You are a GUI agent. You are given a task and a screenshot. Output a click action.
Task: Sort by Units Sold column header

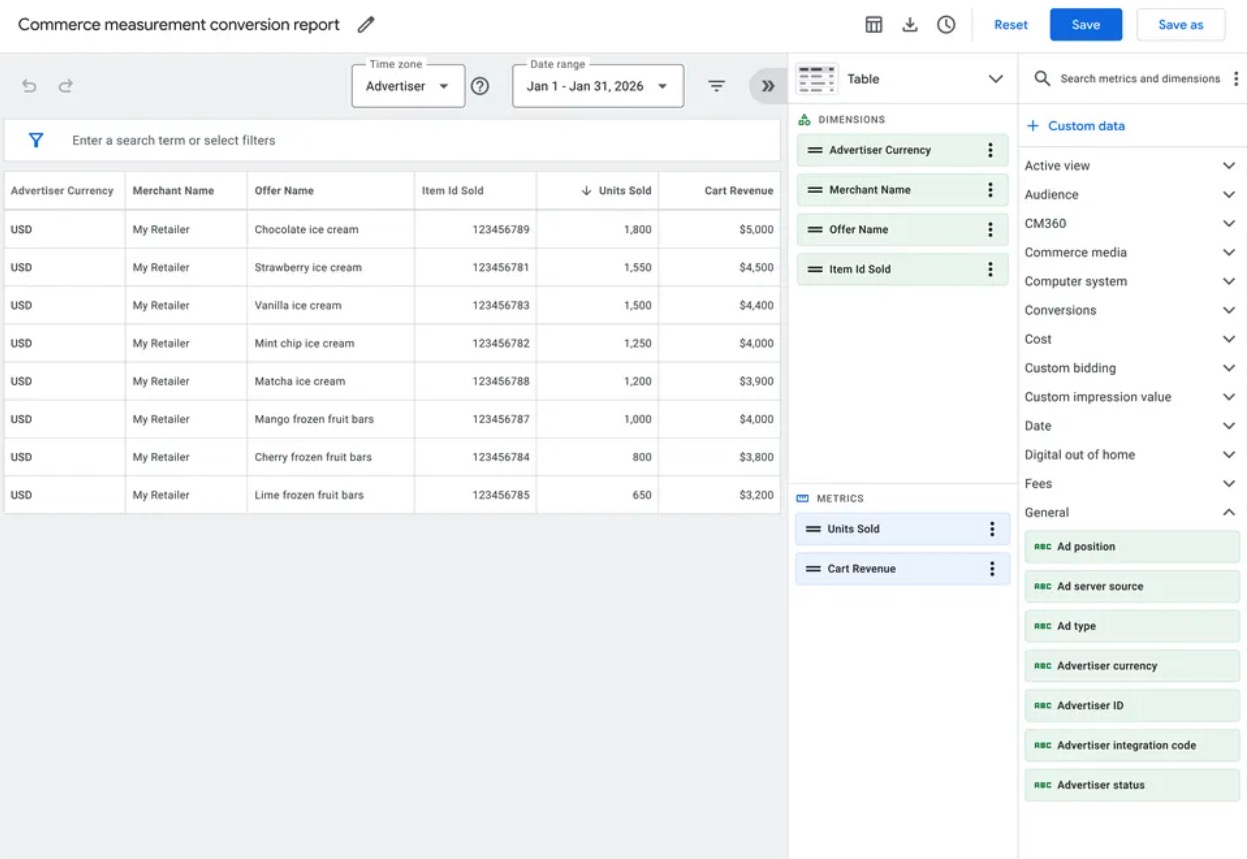point(617,191)
